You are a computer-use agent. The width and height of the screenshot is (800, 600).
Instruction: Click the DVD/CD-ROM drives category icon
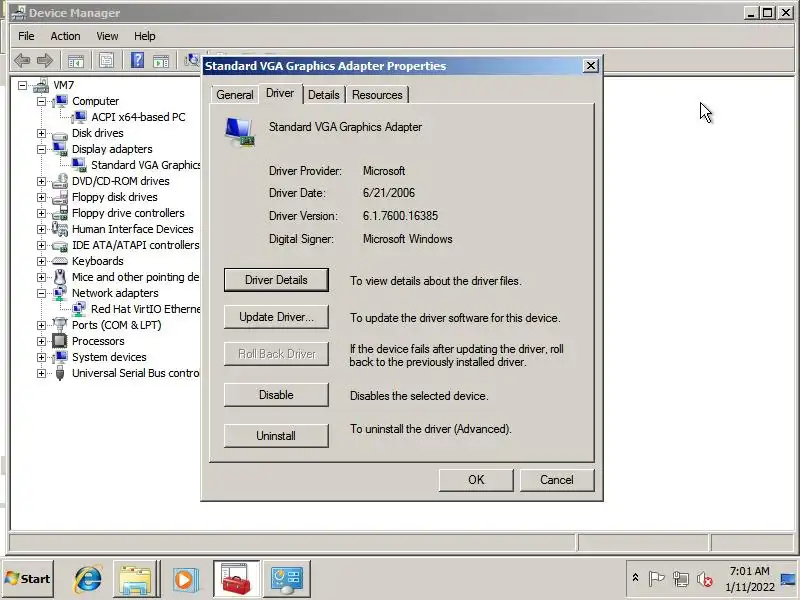point(60,181)
